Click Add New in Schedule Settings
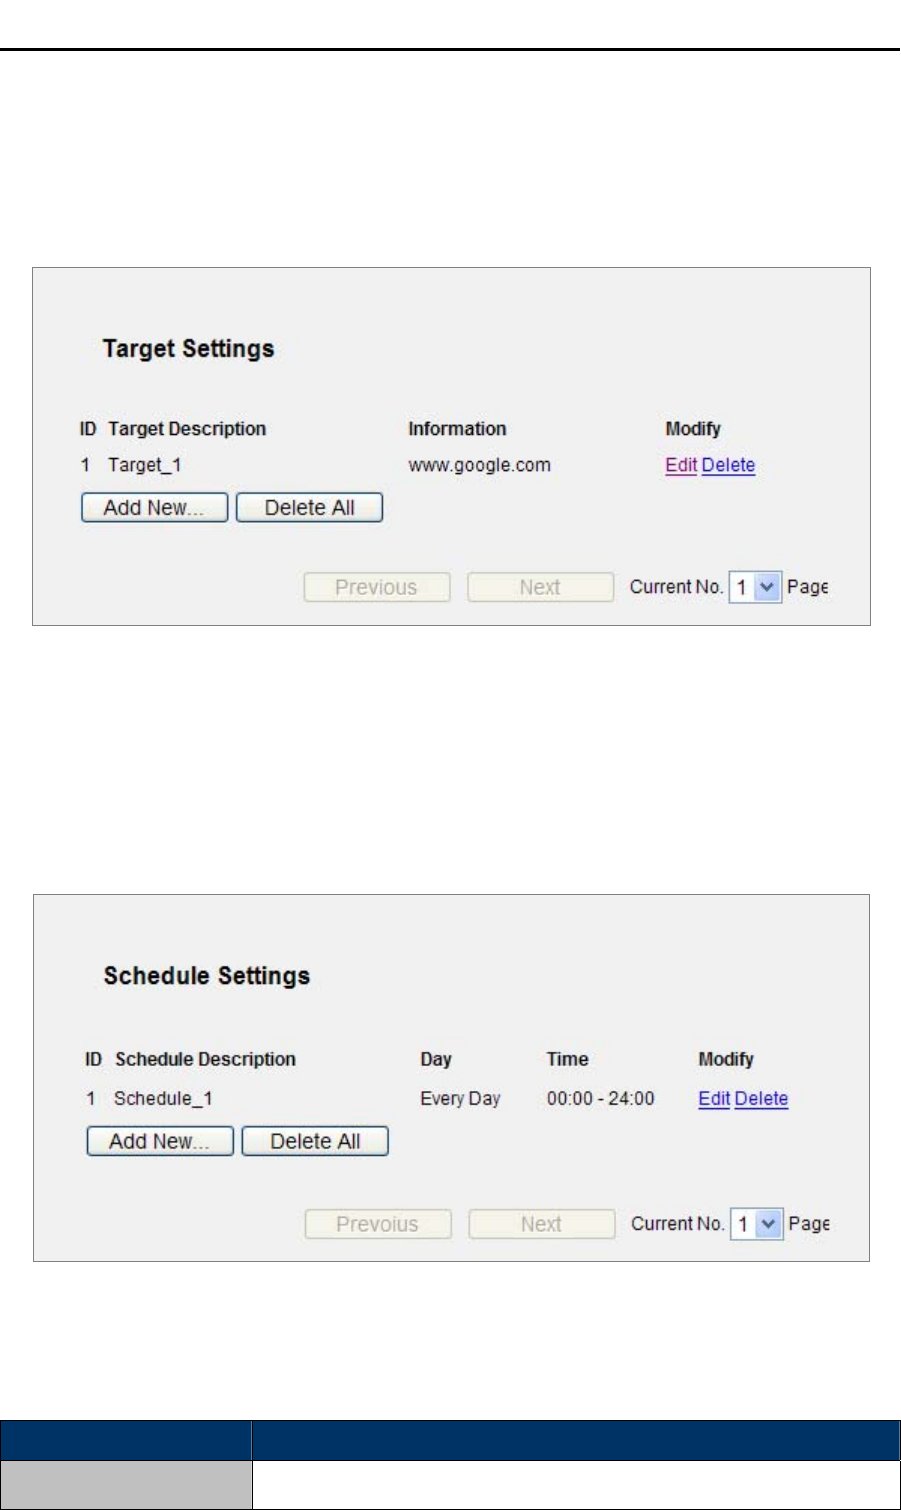Image resolution: width=901 pixels, height=1510 pixels. (160, 1141)
